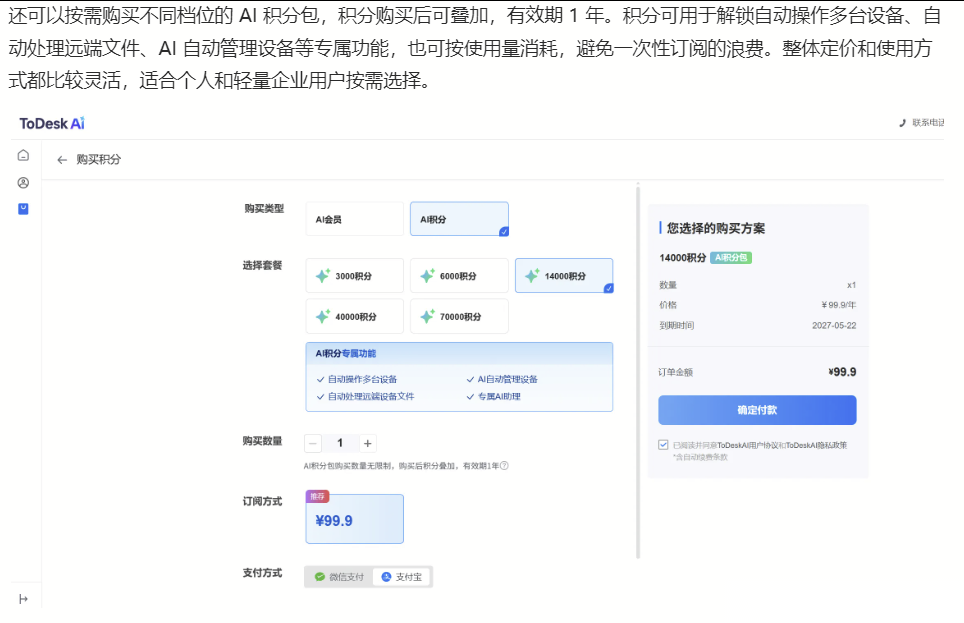Click the order total ¥99.9
Viewport: 964px width, 623px height.
pos(842,372)
